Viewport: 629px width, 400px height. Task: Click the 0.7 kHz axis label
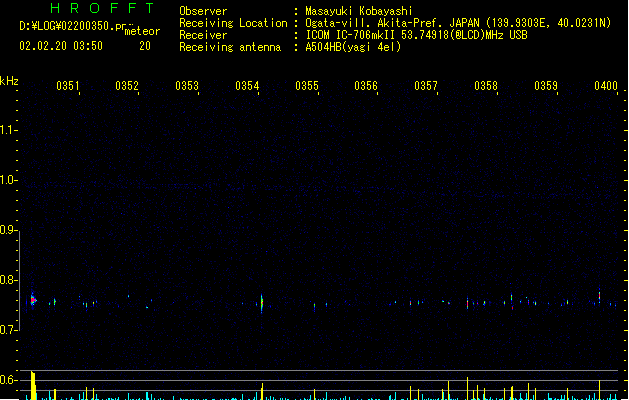(x=8, y=330)
